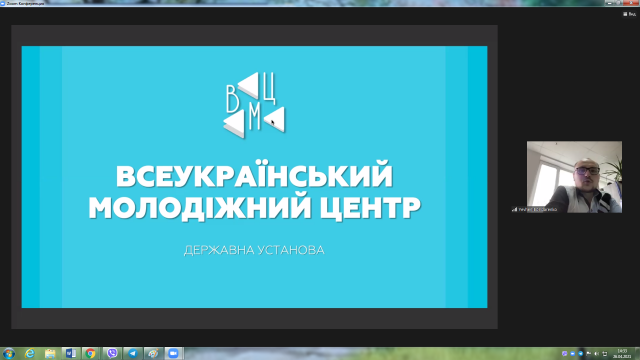Click the 'ДЕРЖАВНА УСТАНОВА' subtitle text
640x360 pixels.
point(254,250)
